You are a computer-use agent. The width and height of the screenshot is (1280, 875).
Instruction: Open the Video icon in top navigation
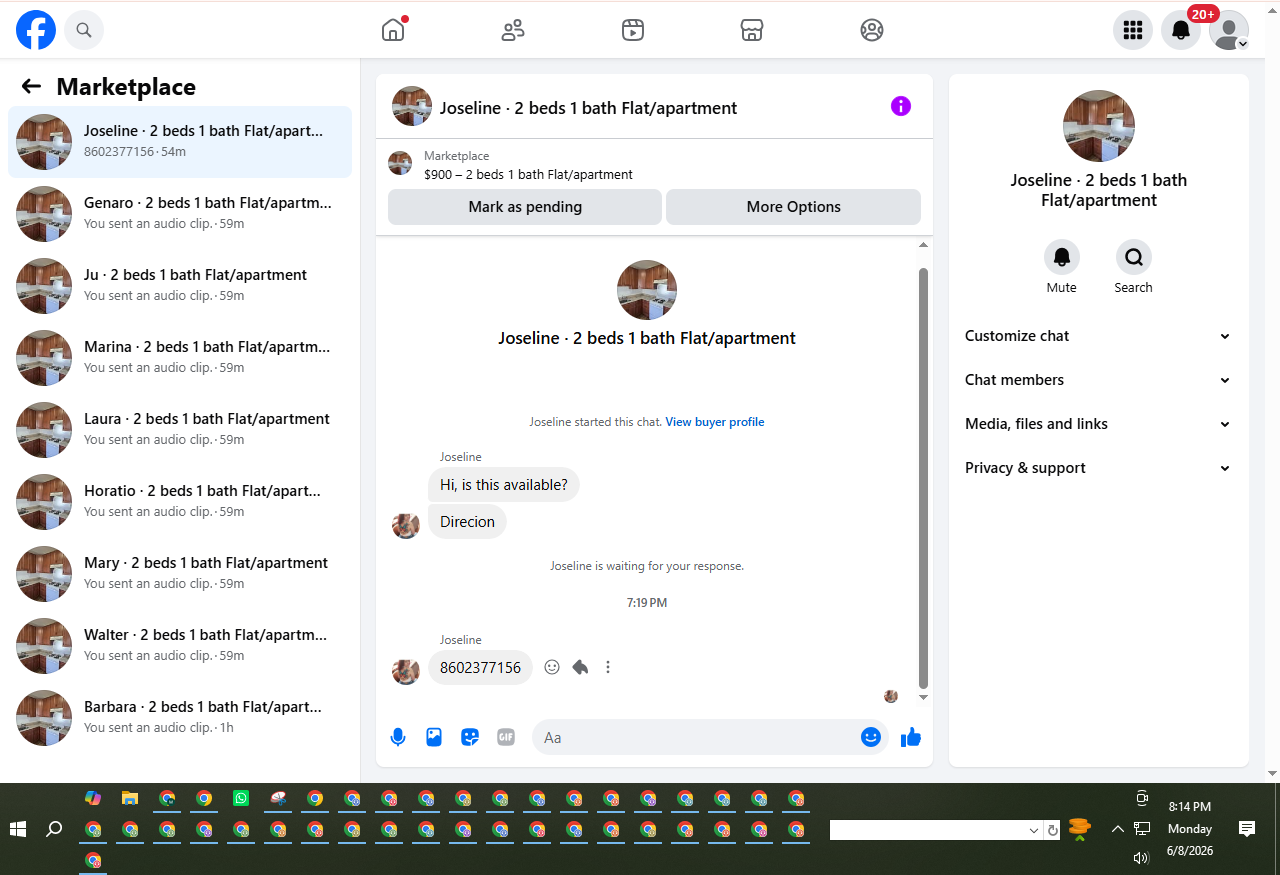click(x=632, y=30)
